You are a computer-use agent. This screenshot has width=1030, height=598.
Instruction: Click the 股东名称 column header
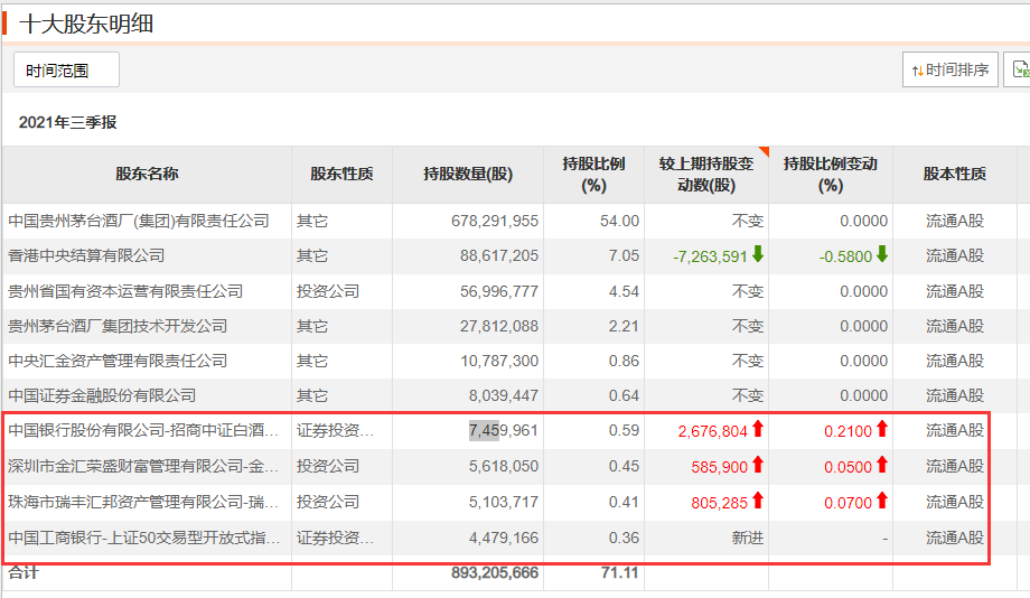pyautogui.click(x=147, y=174)
